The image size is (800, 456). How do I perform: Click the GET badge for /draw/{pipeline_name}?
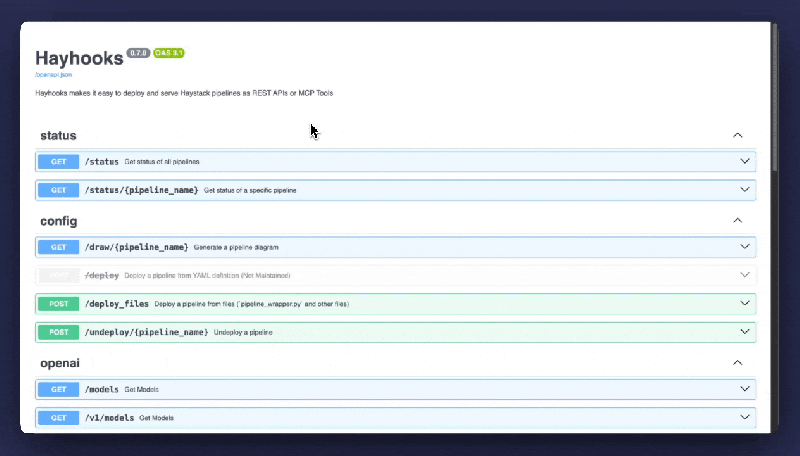[59, 247]
